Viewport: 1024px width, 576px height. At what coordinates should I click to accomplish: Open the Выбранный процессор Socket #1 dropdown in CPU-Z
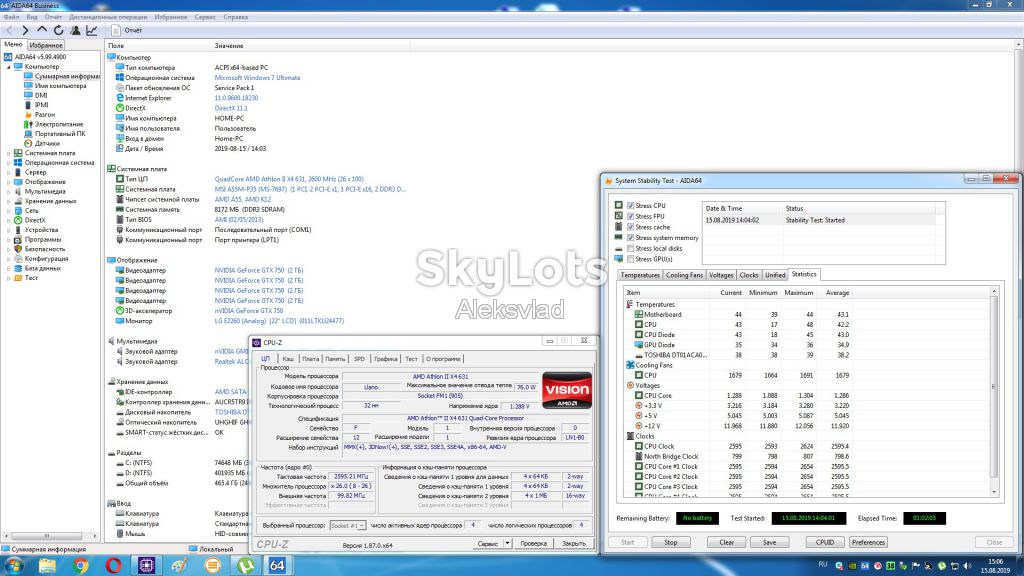[347, 525]
